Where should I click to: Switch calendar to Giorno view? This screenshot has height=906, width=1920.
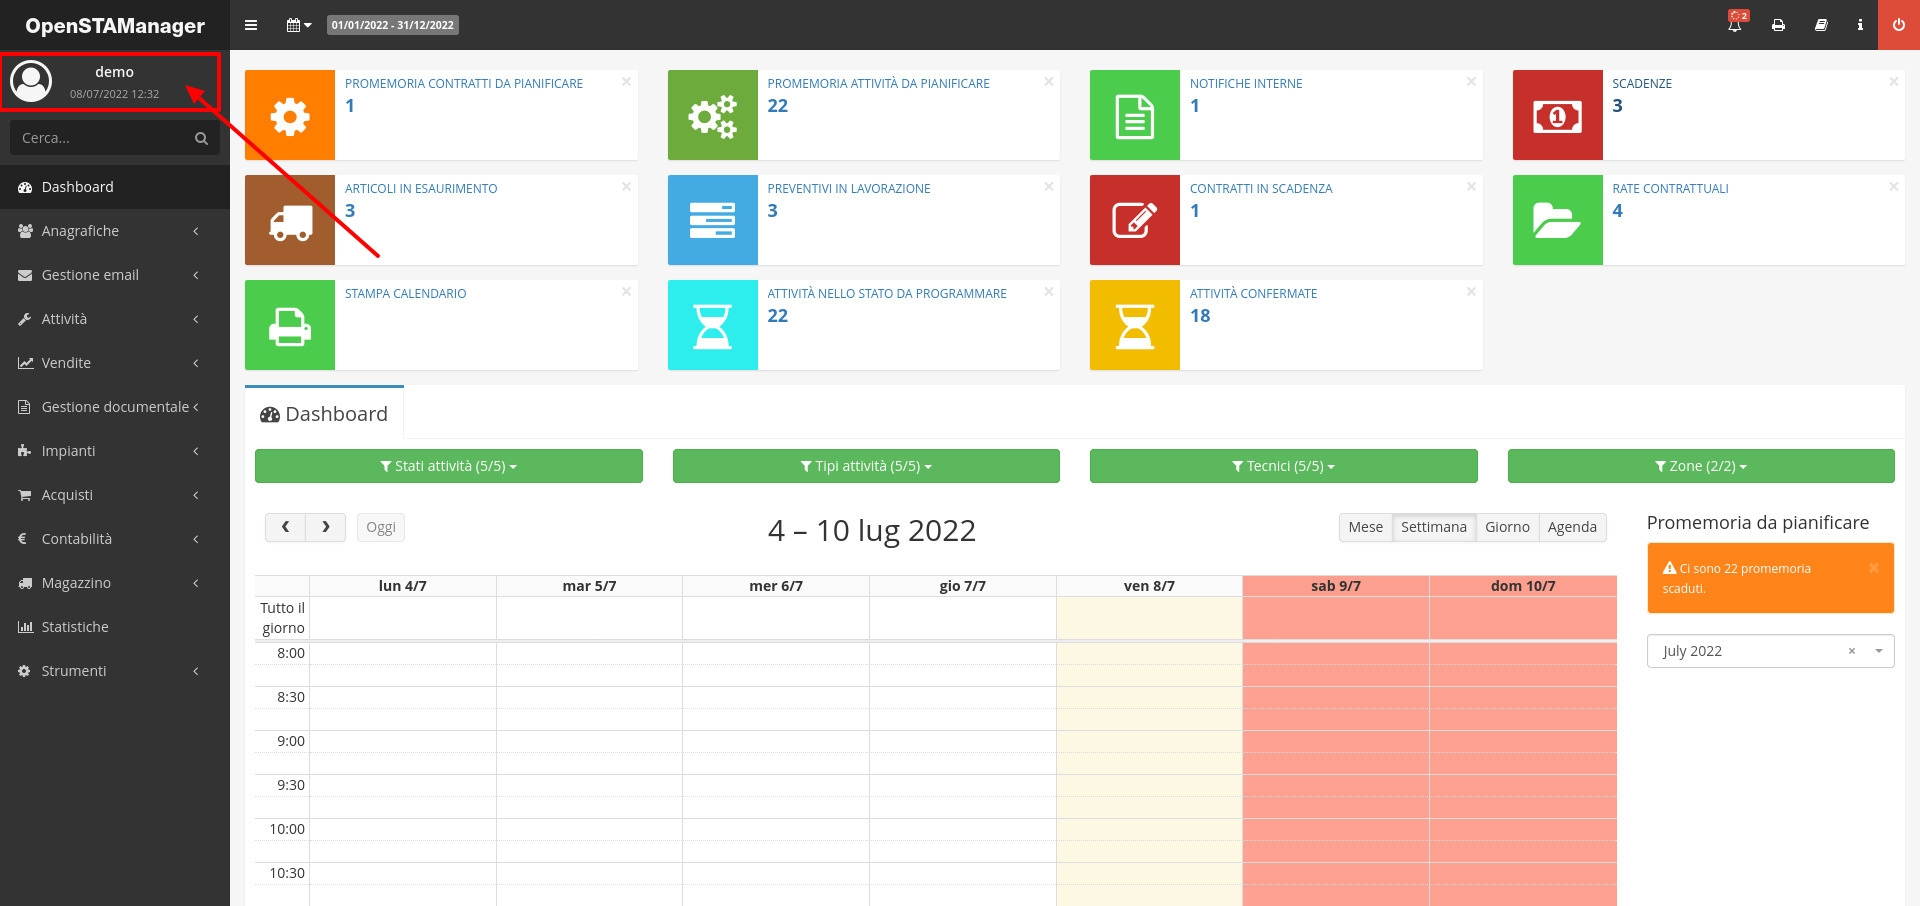tap(1507, 527)
